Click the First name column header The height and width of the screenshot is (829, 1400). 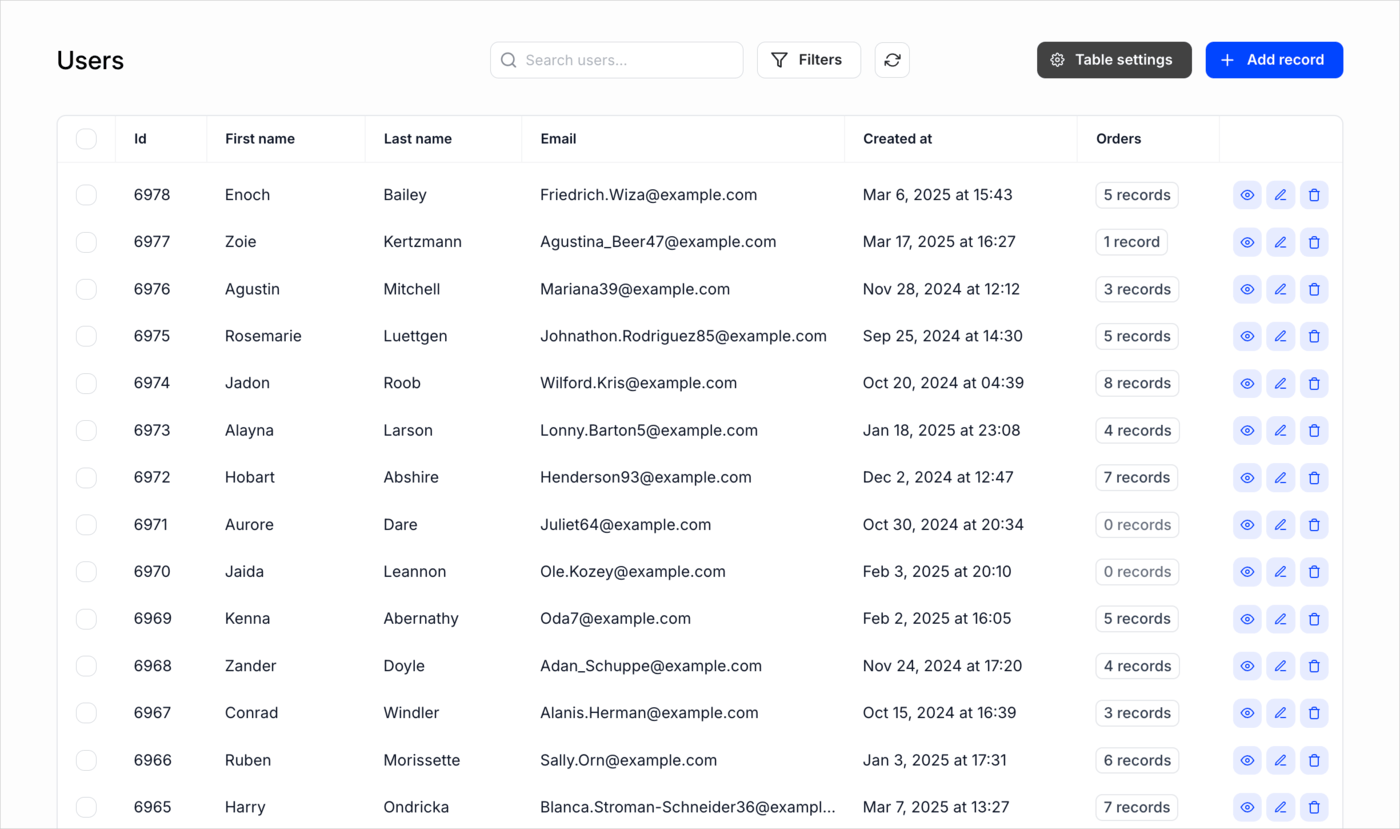coord(260,139)
